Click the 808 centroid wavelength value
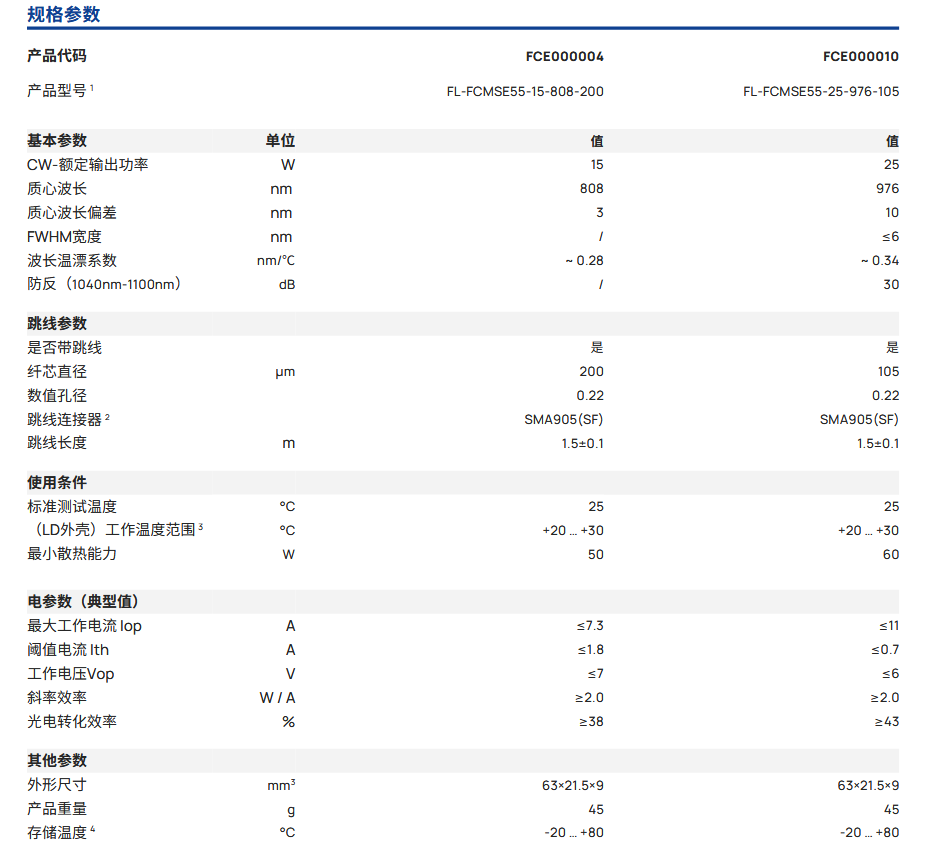 pos(591,189)
